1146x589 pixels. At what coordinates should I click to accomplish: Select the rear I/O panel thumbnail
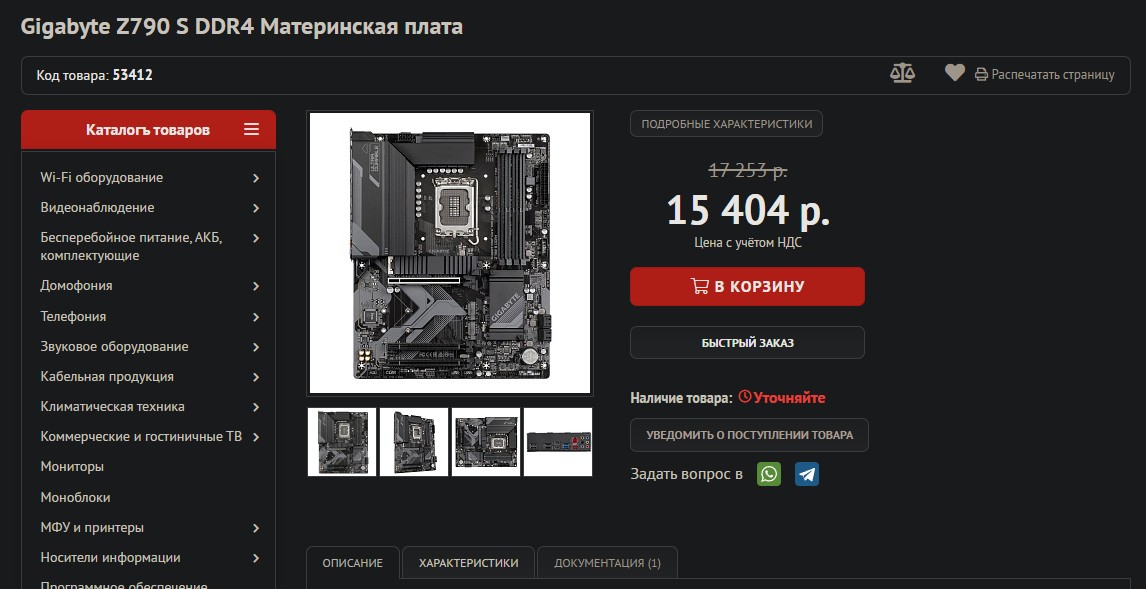[x=558, y=442]
